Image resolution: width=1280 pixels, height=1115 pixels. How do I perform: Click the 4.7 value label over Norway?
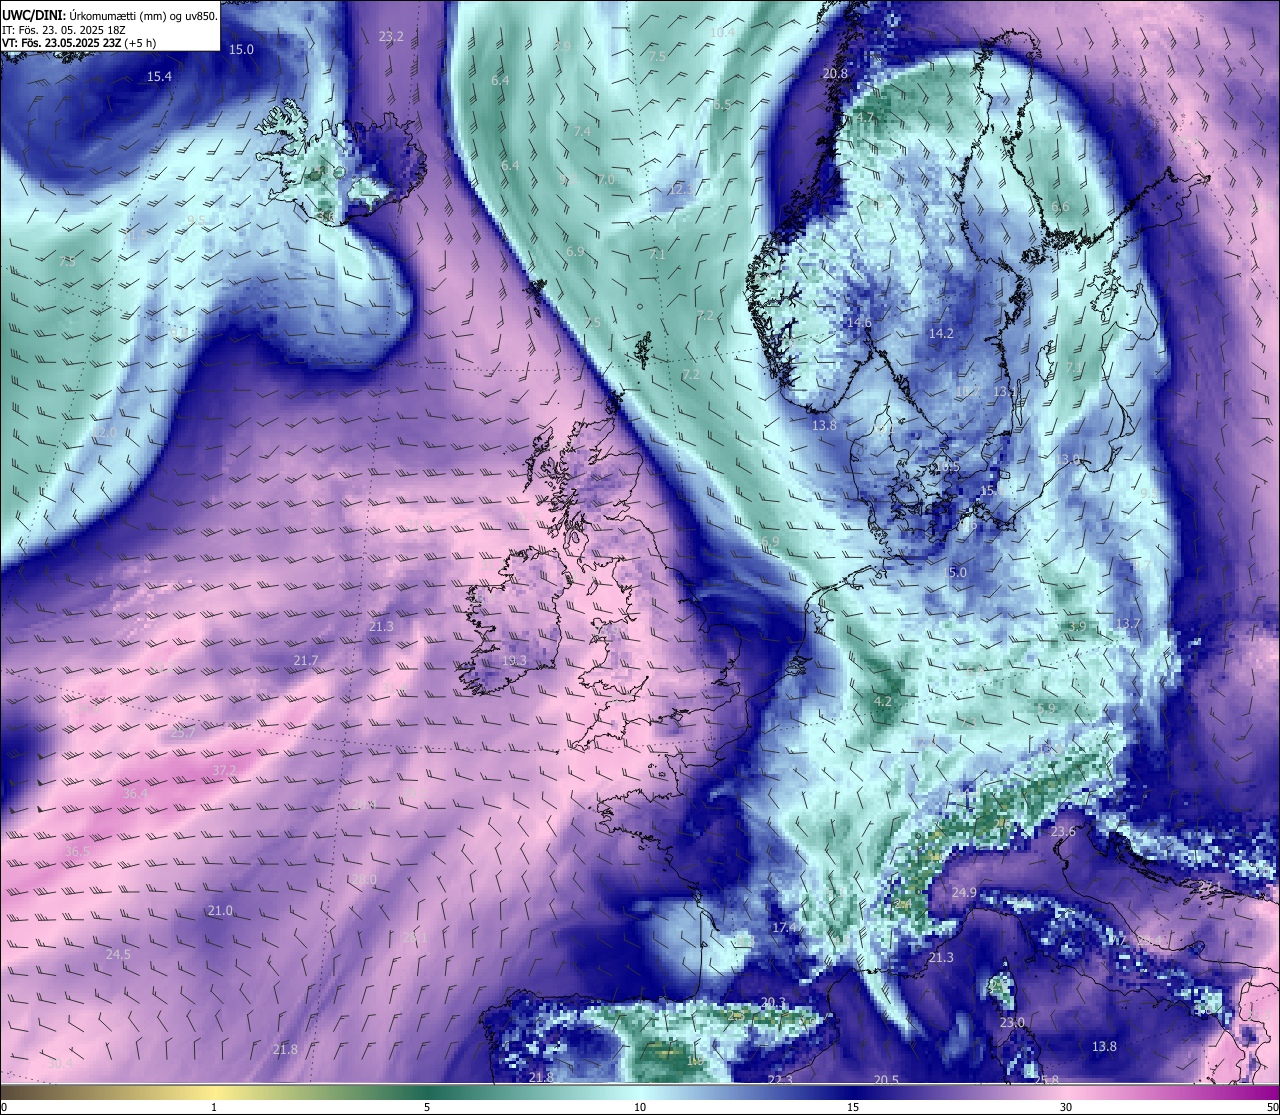tap(865, 118)
